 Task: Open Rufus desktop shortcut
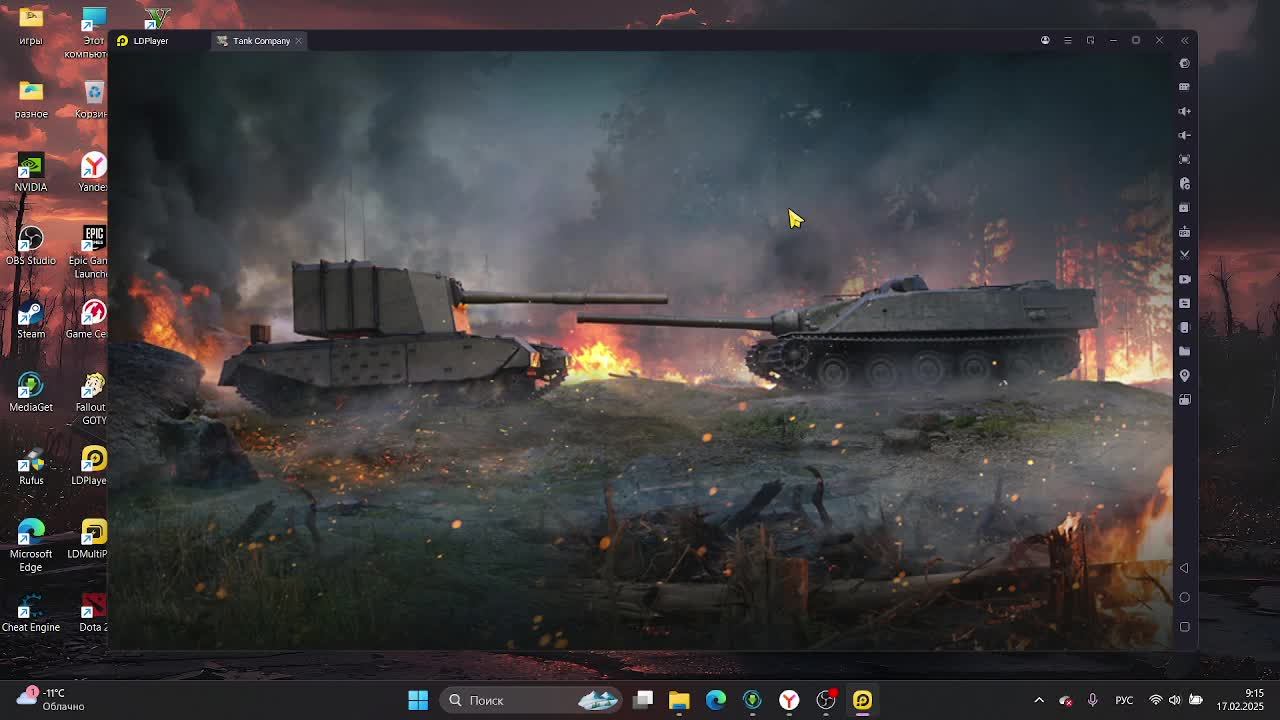tap(31, 466)
